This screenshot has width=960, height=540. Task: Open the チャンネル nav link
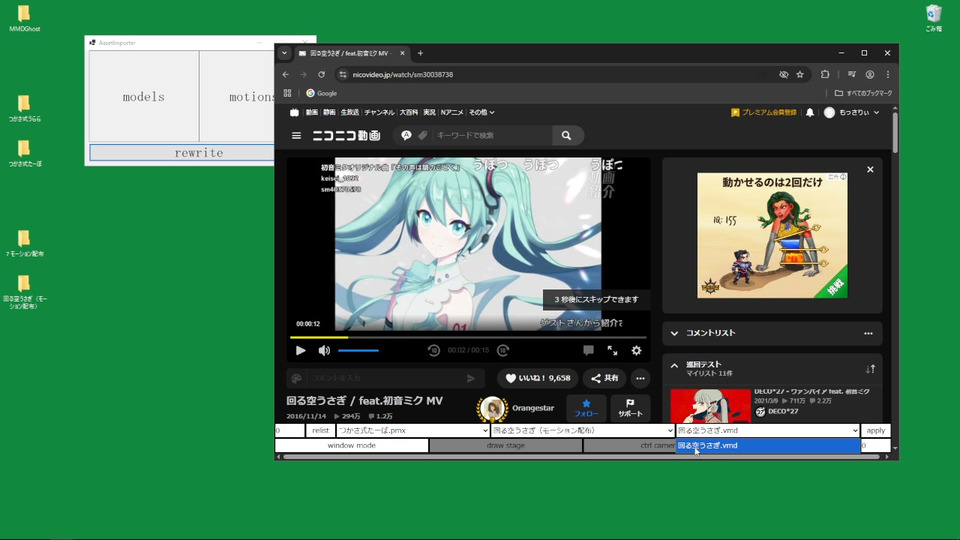click(379, 113)
